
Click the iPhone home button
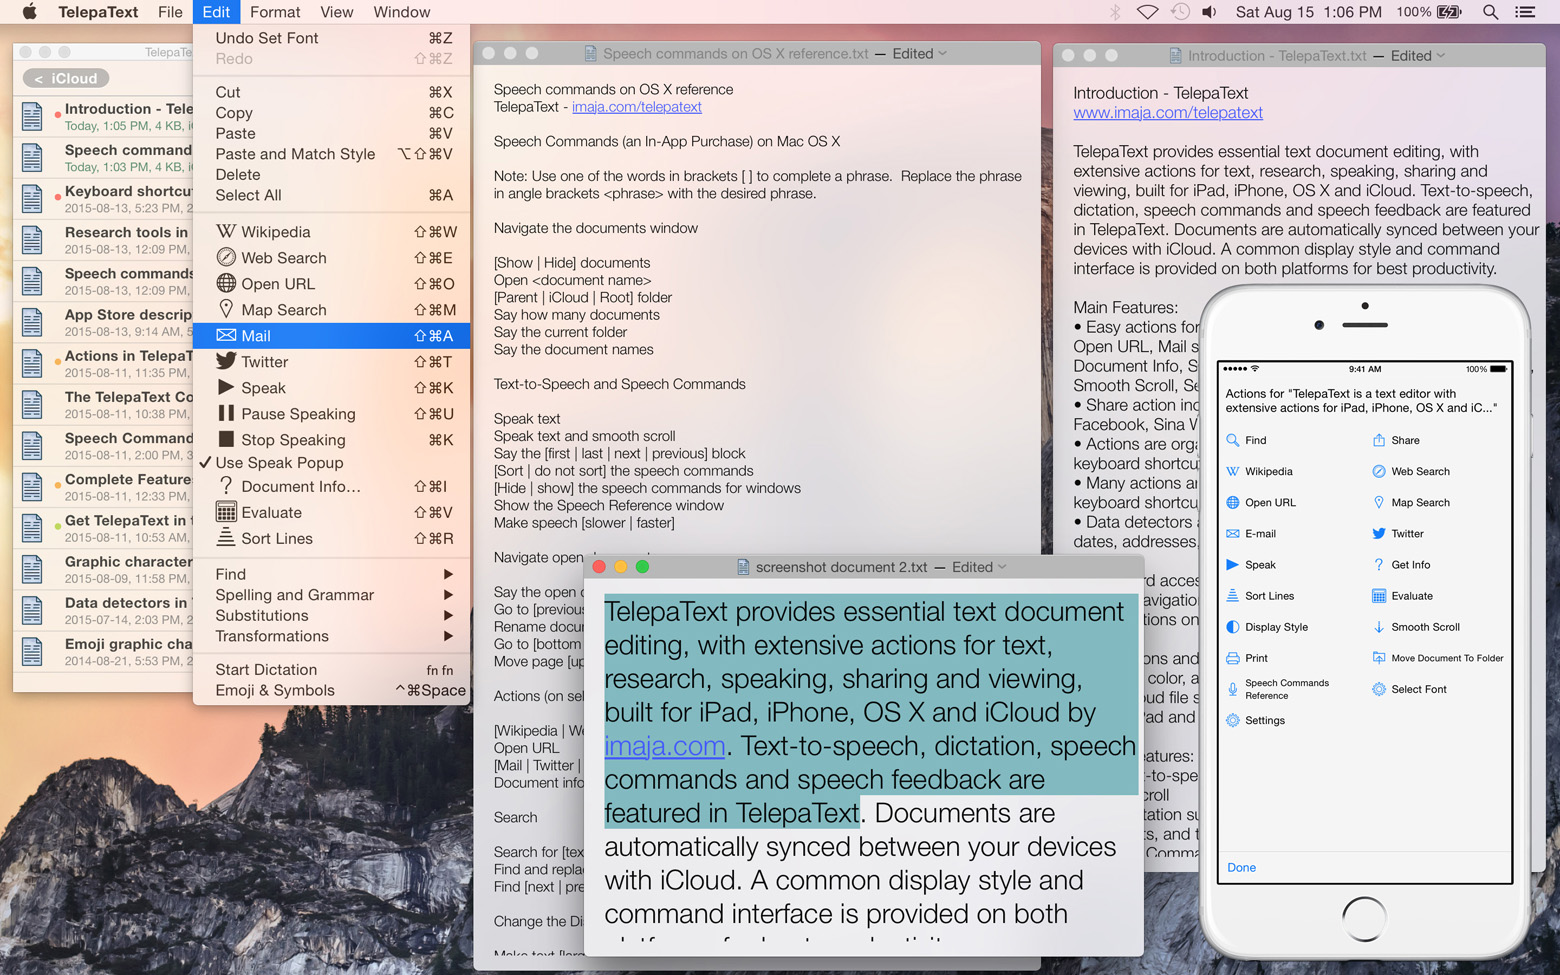(x=1364, y=919)
